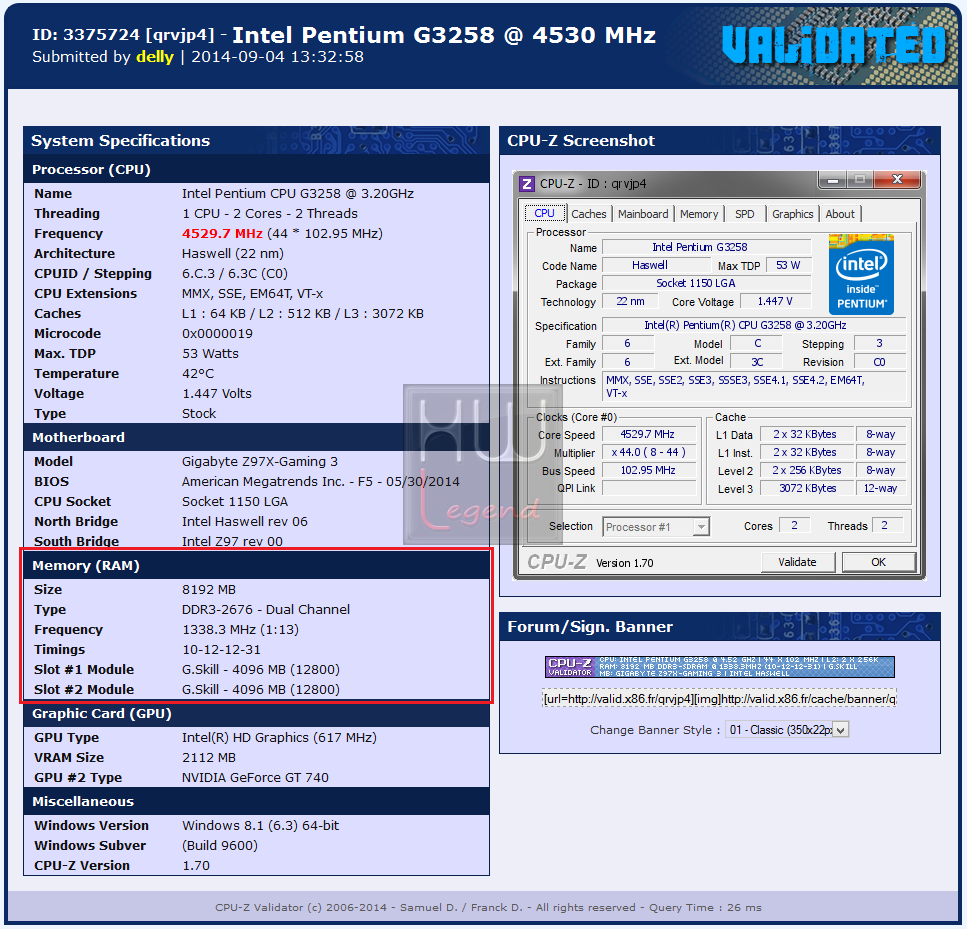Screen dimensions: 967x929
Task: Click the Slot #1 Module G.Skill entry
Action: click(261, 670)
